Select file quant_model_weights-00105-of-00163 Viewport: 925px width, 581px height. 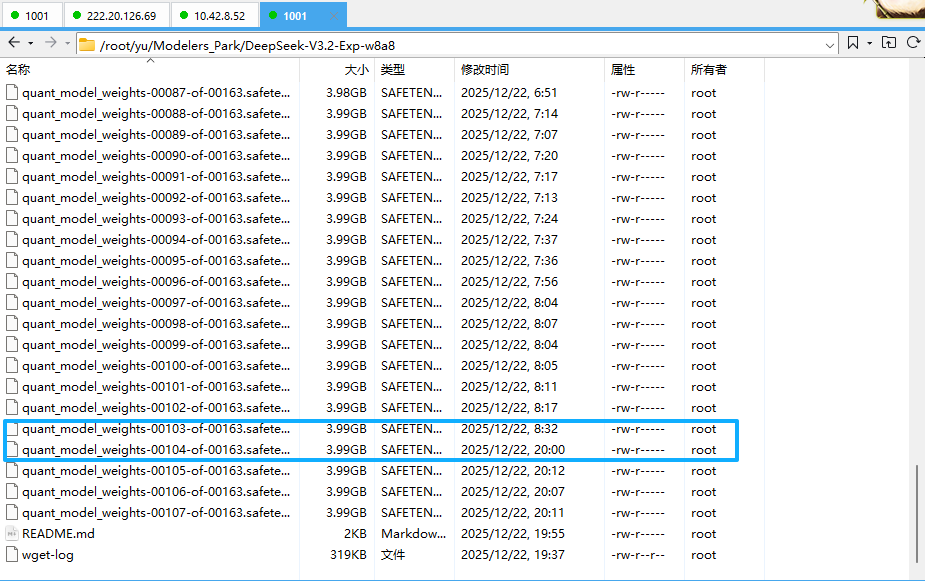[x=156, y=471]
